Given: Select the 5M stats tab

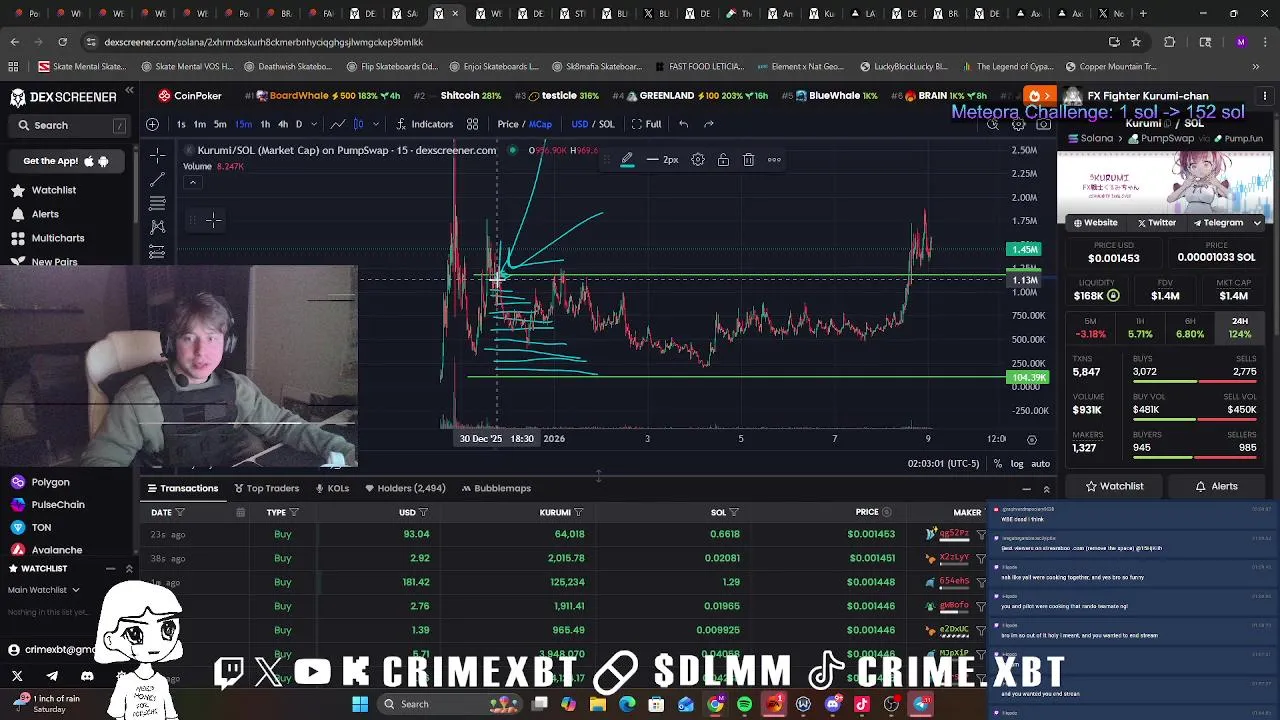Looking at the screenshot, I should pyautogui.click(x=1090, y=328).
